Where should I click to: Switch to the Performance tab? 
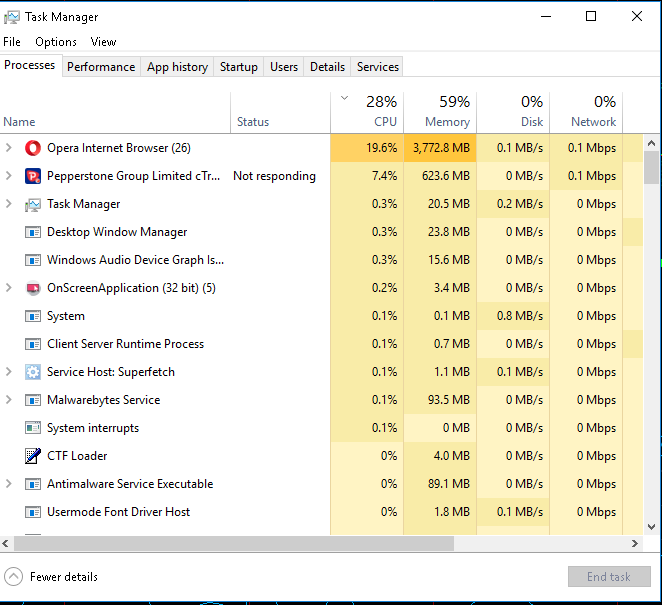(101, 67)
